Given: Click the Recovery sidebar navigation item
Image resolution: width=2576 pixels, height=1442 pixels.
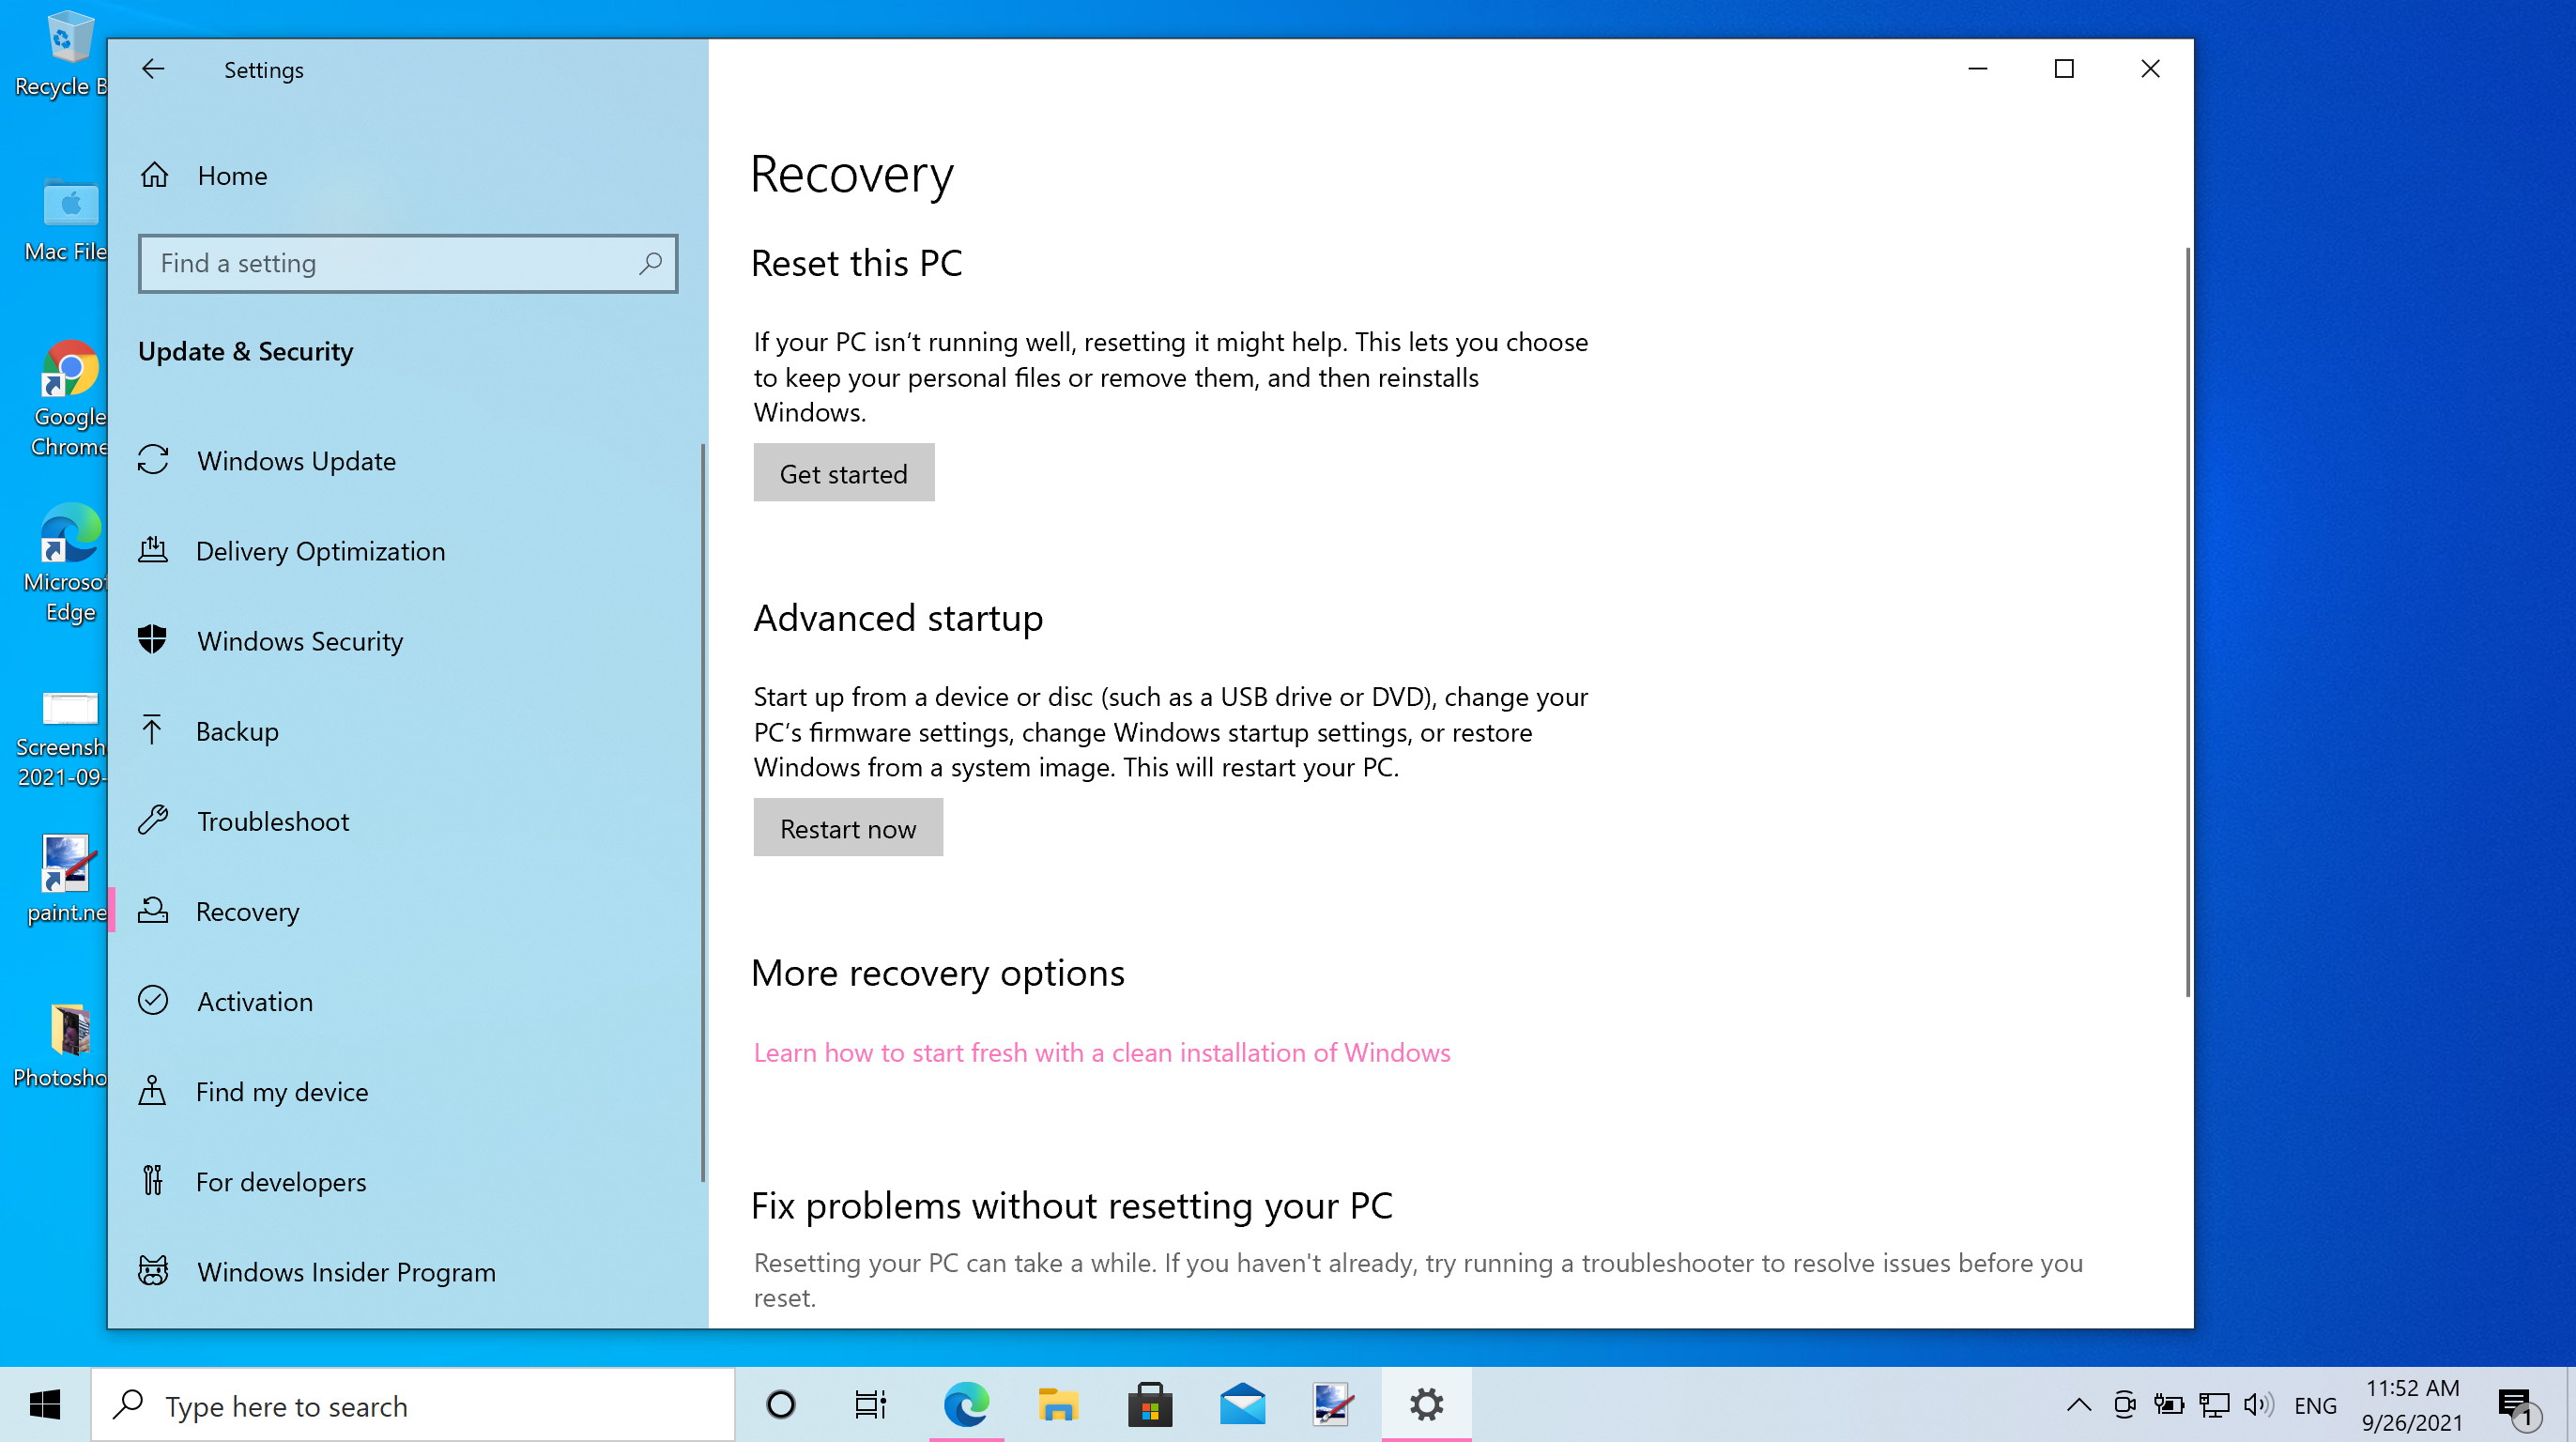Looking at the screenshot, I should (x=248, y=912).
